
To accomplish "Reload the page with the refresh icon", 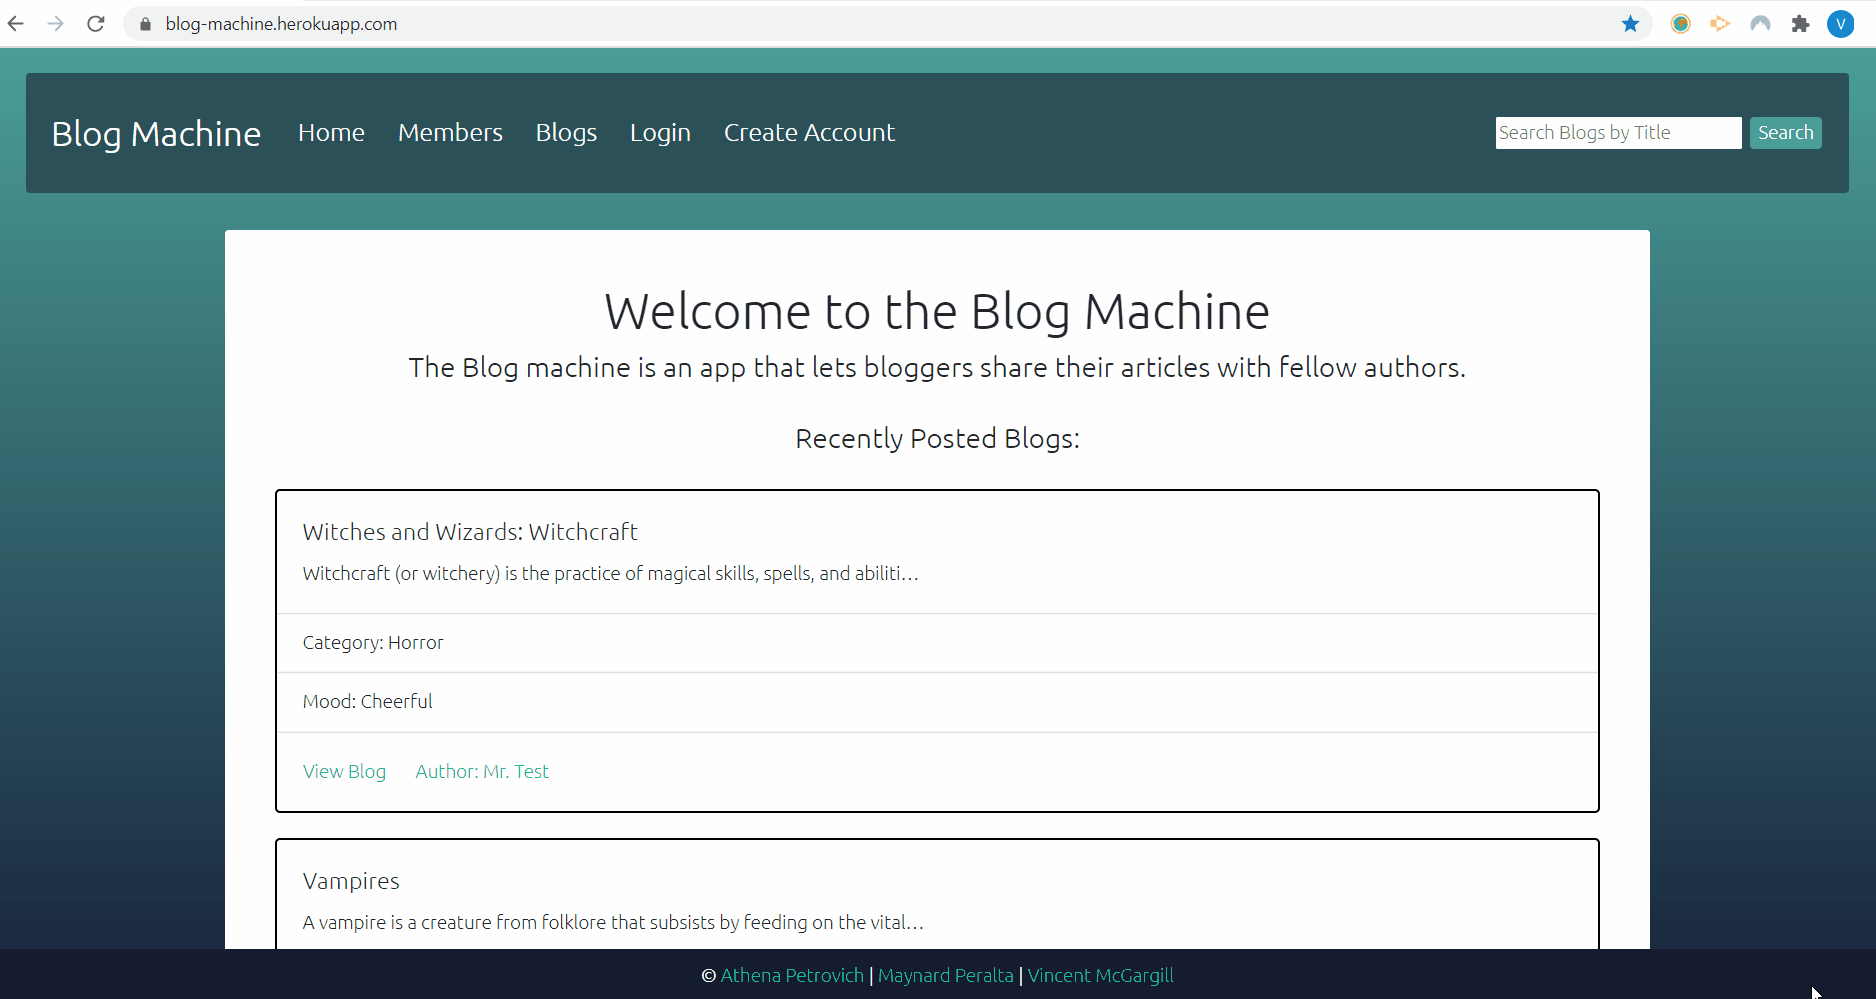I will pyautogui.click(x=96, y=23).
